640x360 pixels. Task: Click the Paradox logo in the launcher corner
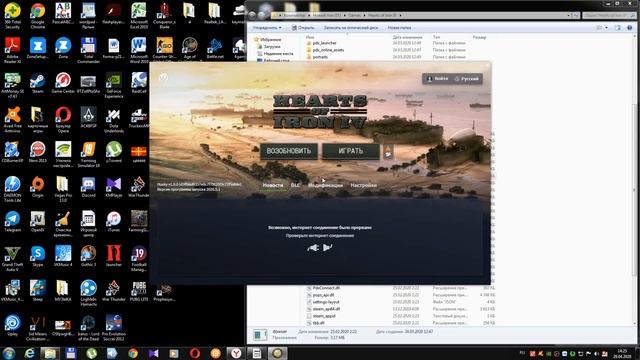163,77
